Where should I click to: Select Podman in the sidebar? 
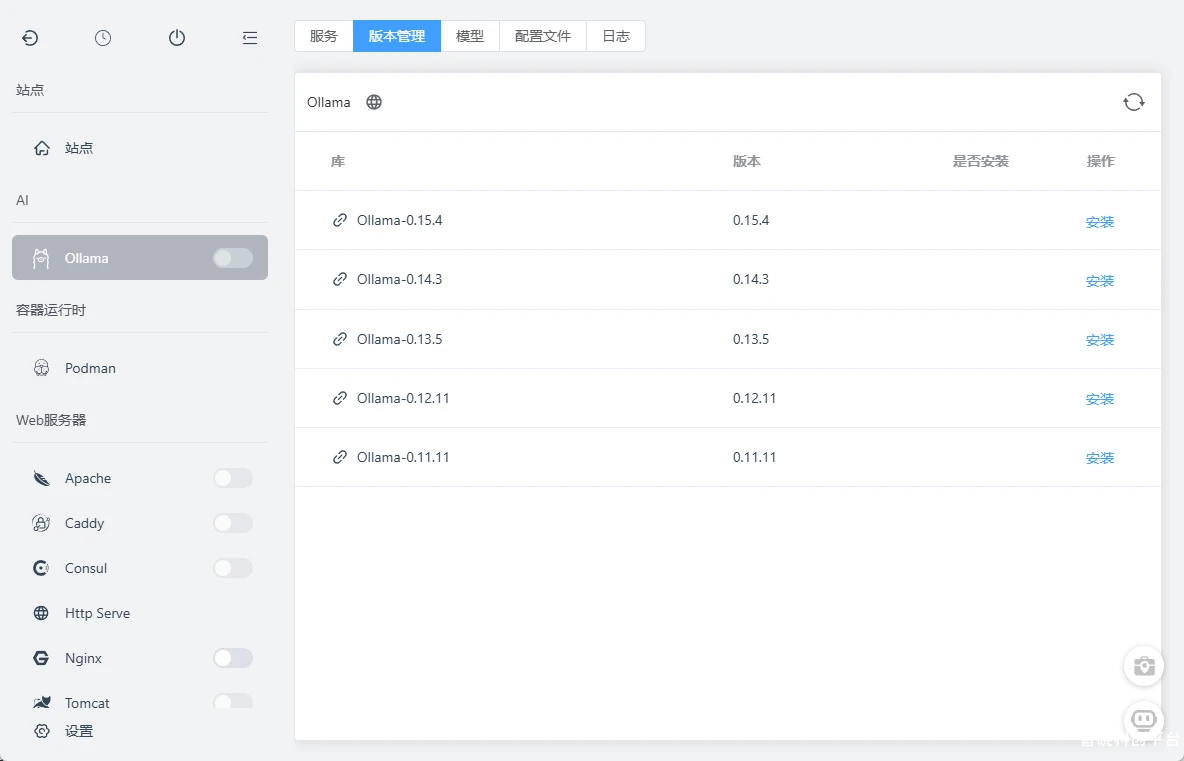[x=90, y=368]
